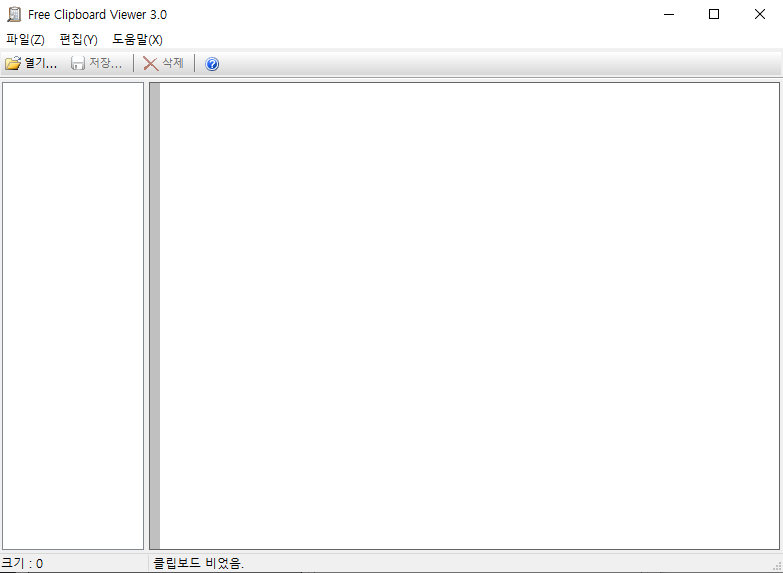Viewport: 783px width, 573px height.
Task: Click the 저장... save toolbar button
Action: pos(96,63)
